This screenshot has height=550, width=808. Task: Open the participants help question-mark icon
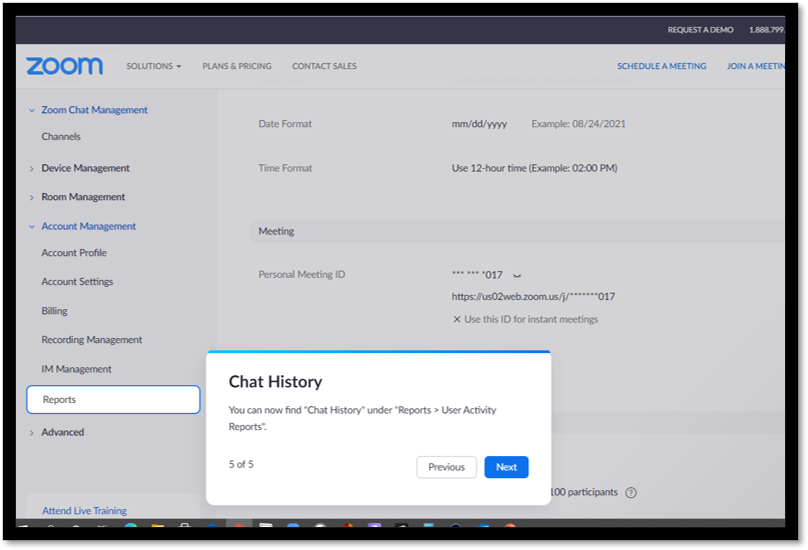pyautogui.click(x=631, y=492)
